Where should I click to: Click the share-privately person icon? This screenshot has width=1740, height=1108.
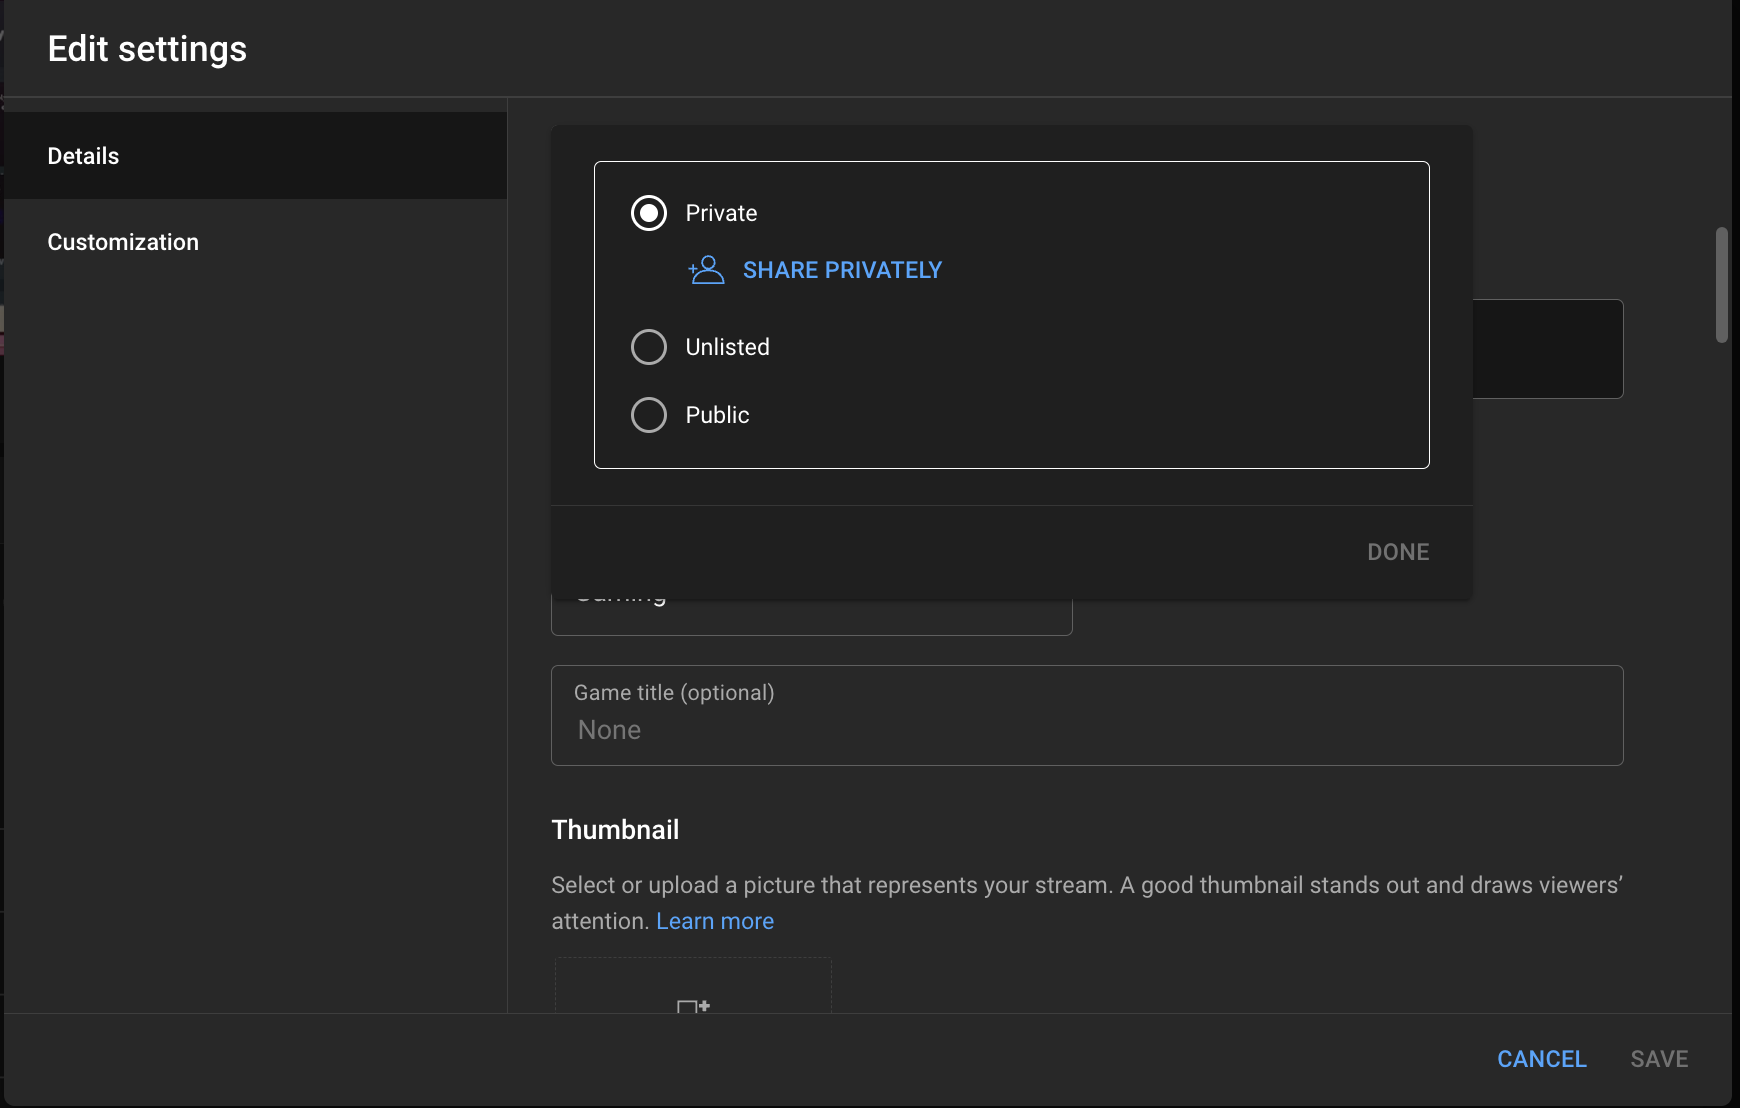[x=708, y=270]
